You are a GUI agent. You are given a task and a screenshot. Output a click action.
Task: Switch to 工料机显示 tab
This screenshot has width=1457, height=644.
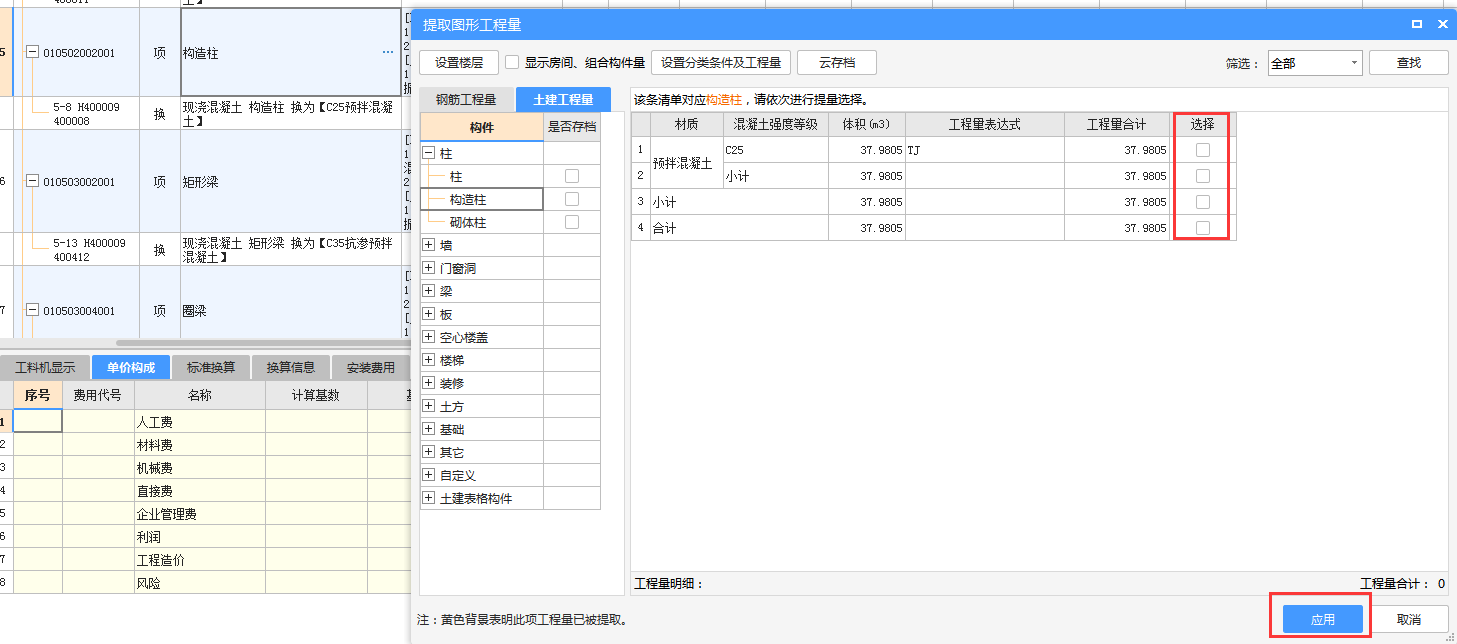click(45, 367)
